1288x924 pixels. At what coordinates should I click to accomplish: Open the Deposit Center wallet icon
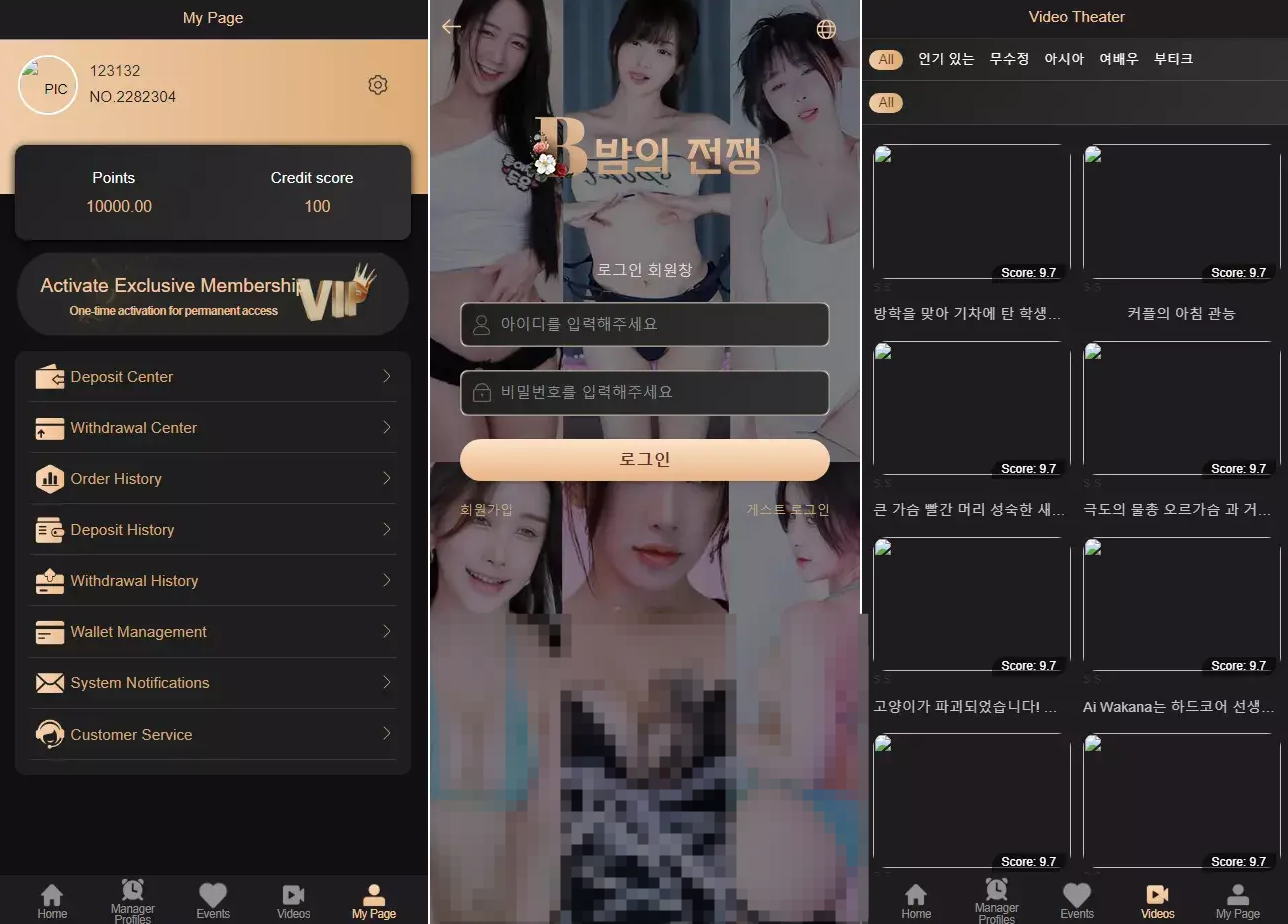tap(51, 377)
